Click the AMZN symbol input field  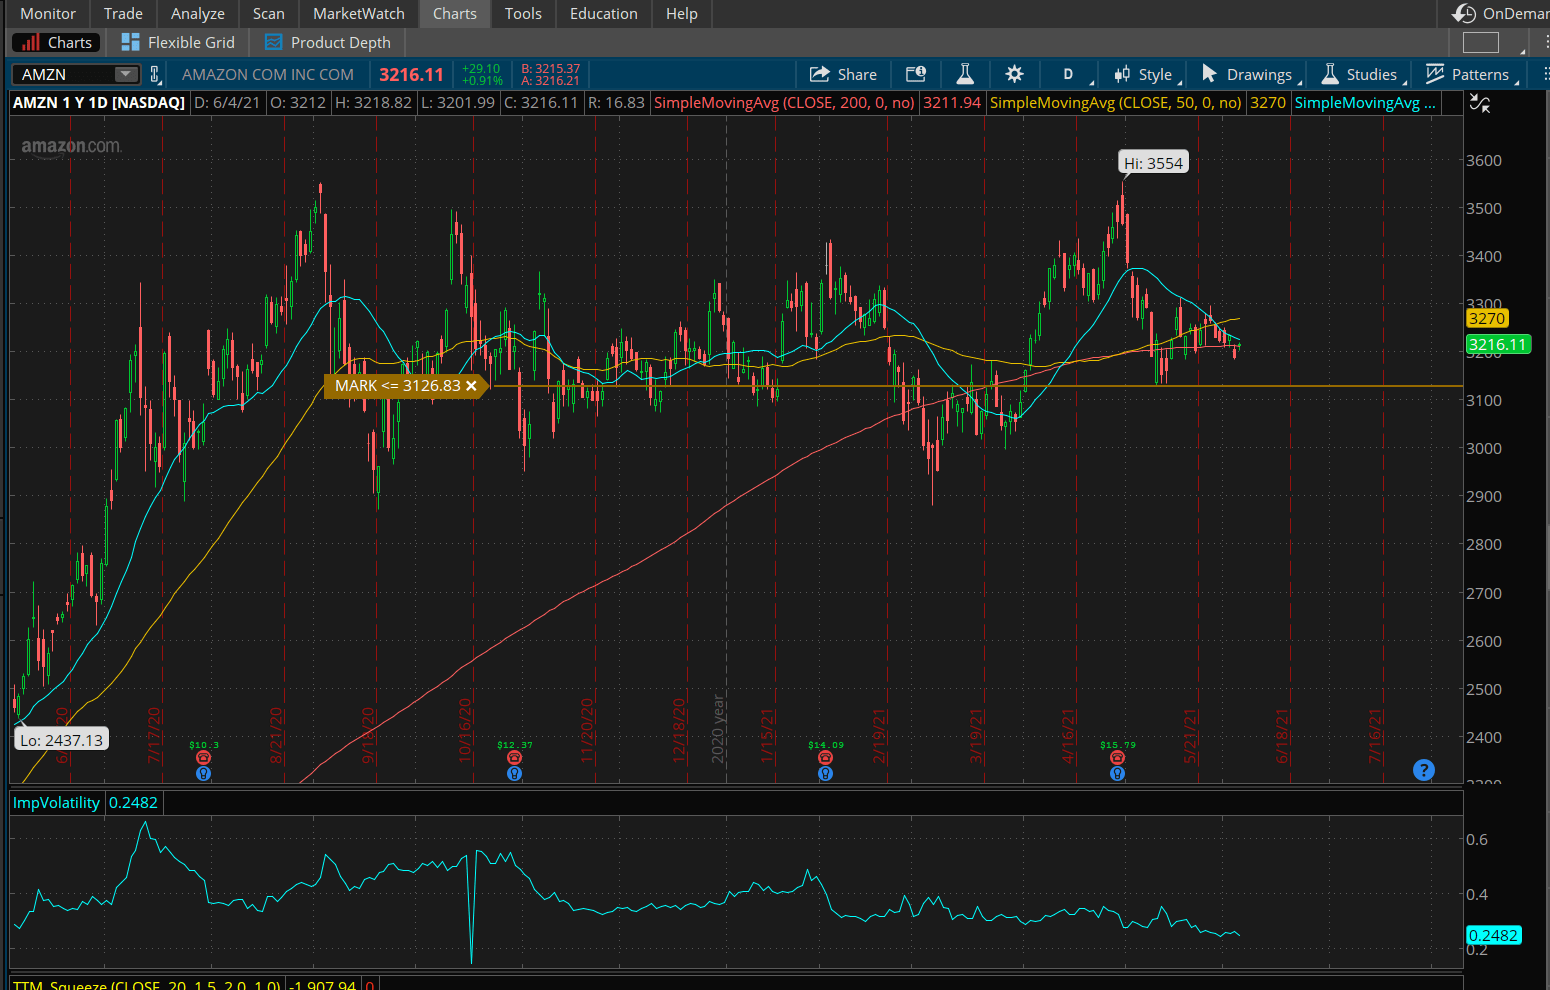63,74
